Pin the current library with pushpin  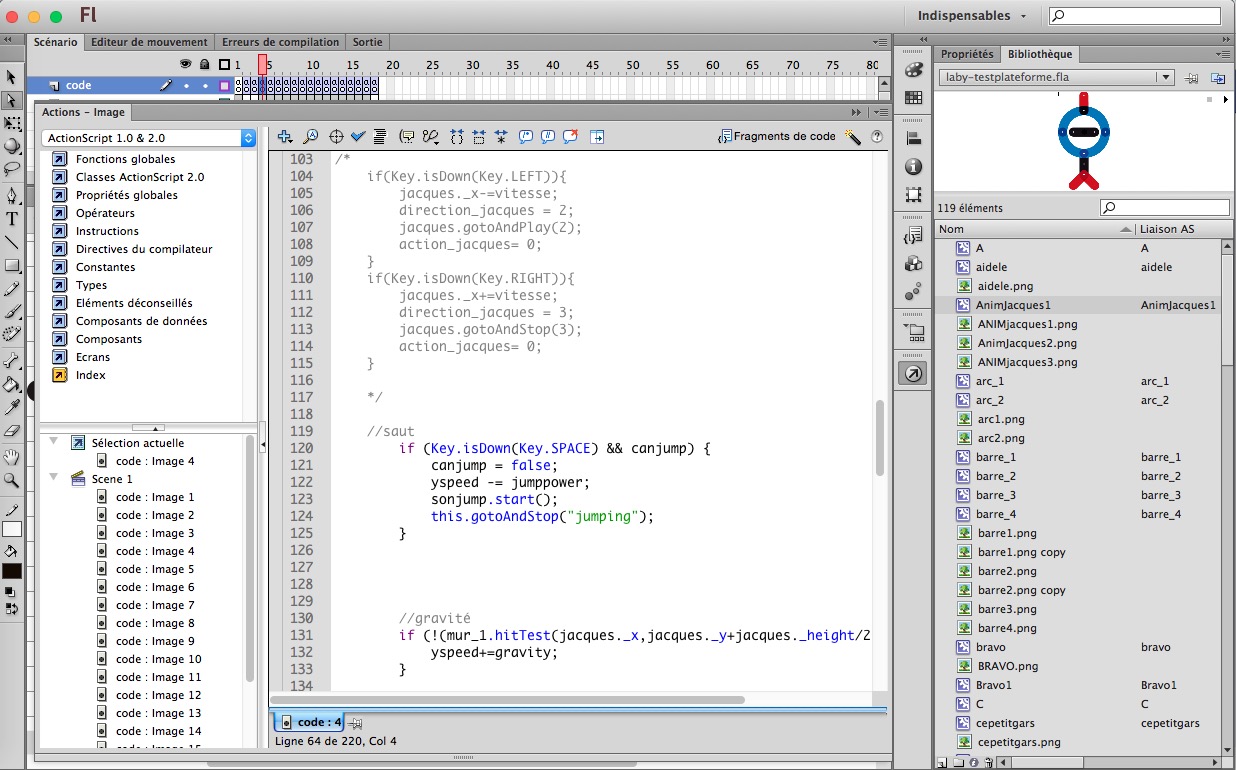point(1192,78)
